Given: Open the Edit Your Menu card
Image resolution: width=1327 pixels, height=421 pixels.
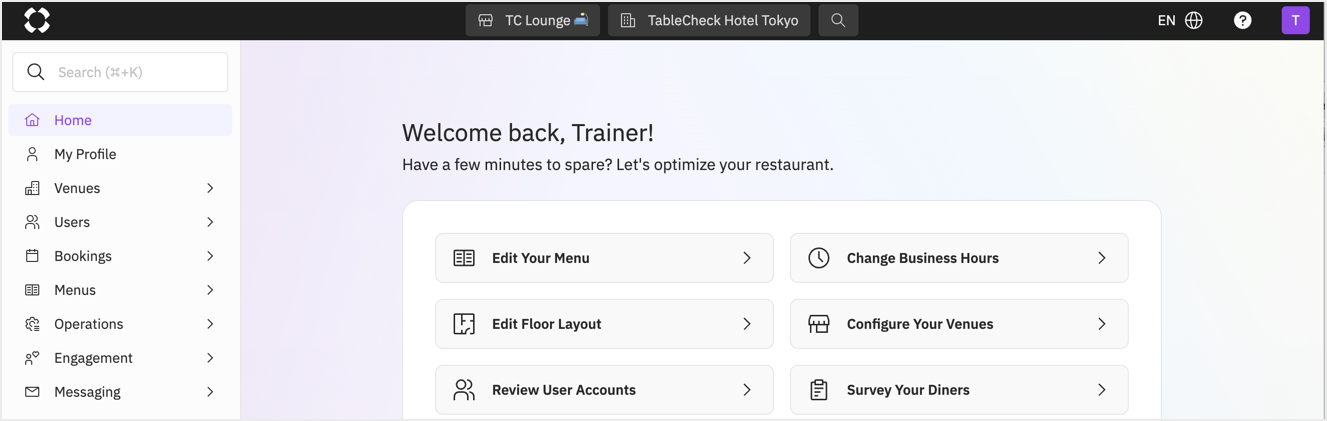Looking at the screenshot, I should point(604,258).
